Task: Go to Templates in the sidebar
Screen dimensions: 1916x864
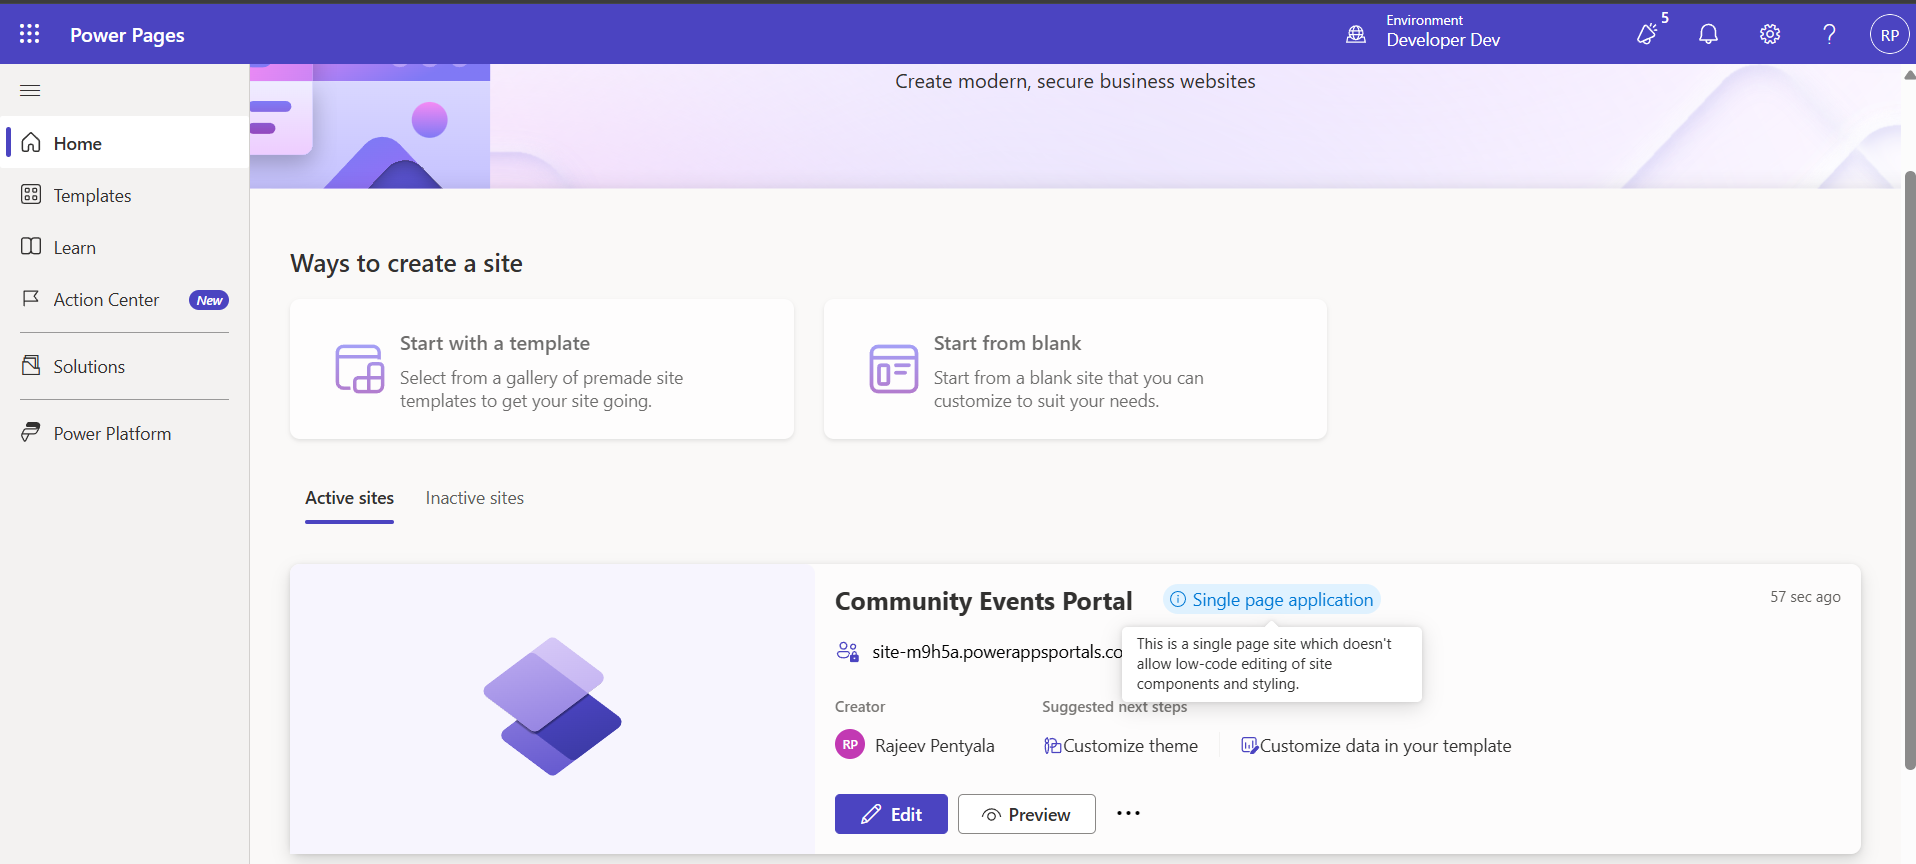Action: 92,196
